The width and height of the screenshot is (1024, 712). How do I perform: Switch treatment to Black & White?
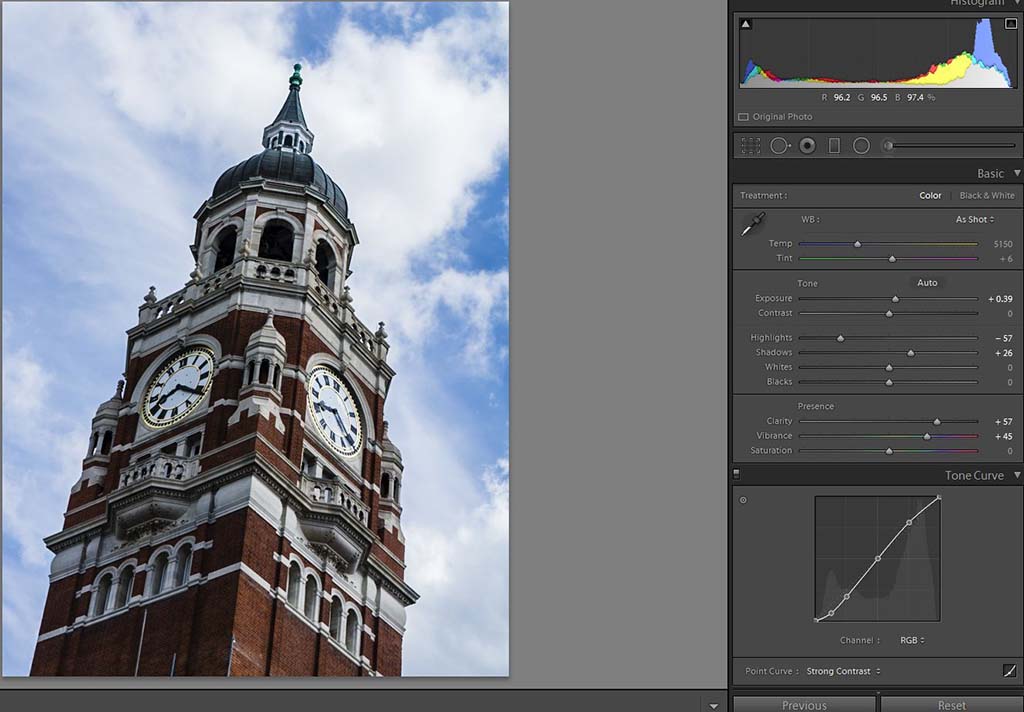coord(986,196)
